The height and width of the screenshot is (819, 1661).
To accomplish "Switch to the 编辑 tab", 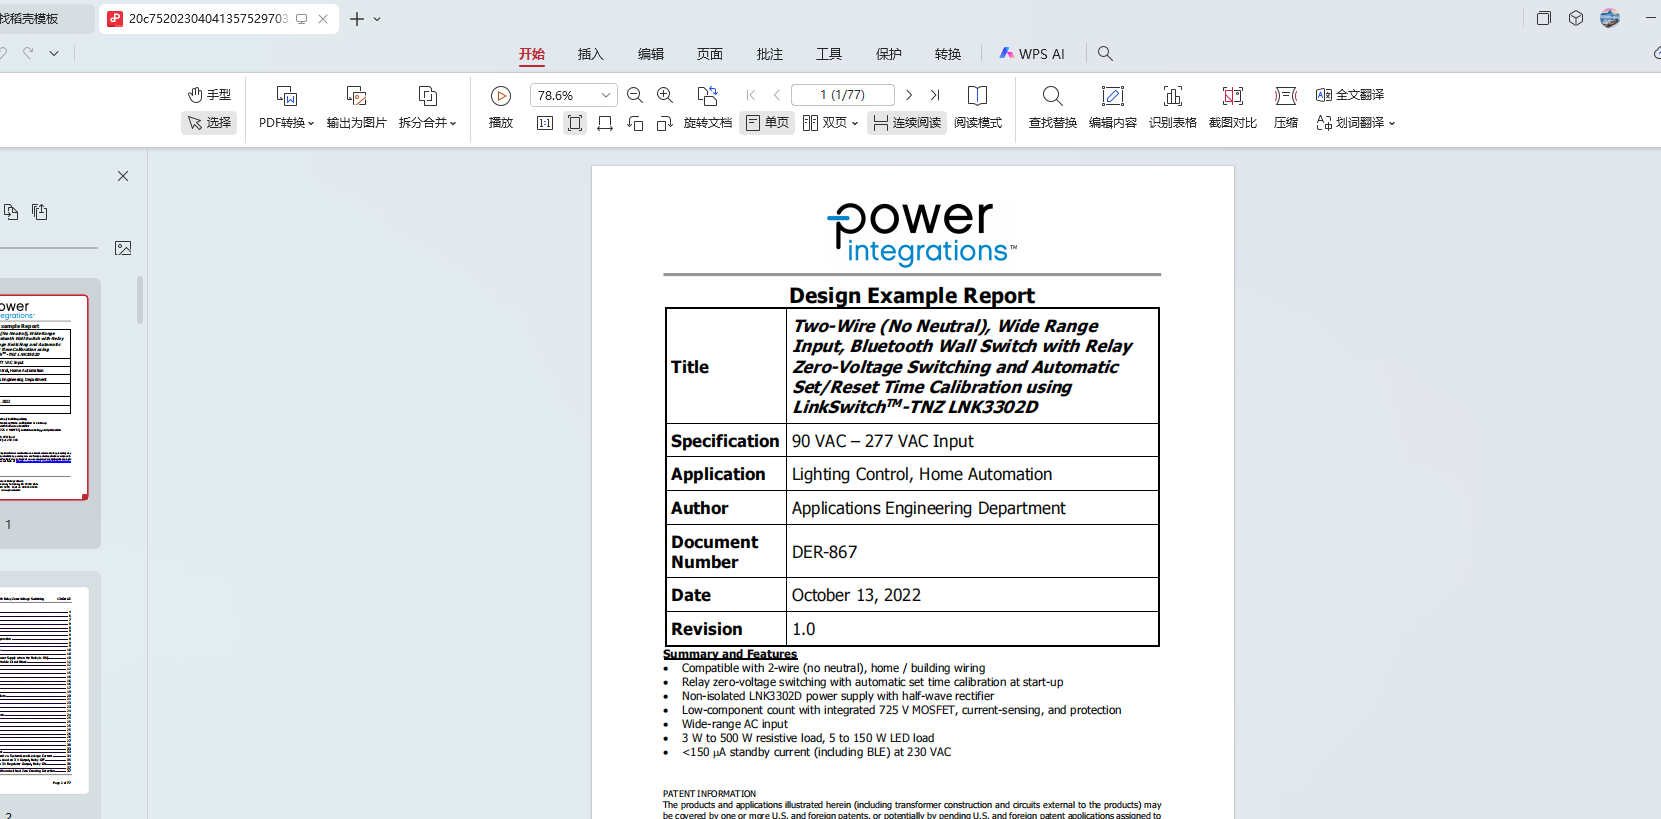I will [651, 54].
